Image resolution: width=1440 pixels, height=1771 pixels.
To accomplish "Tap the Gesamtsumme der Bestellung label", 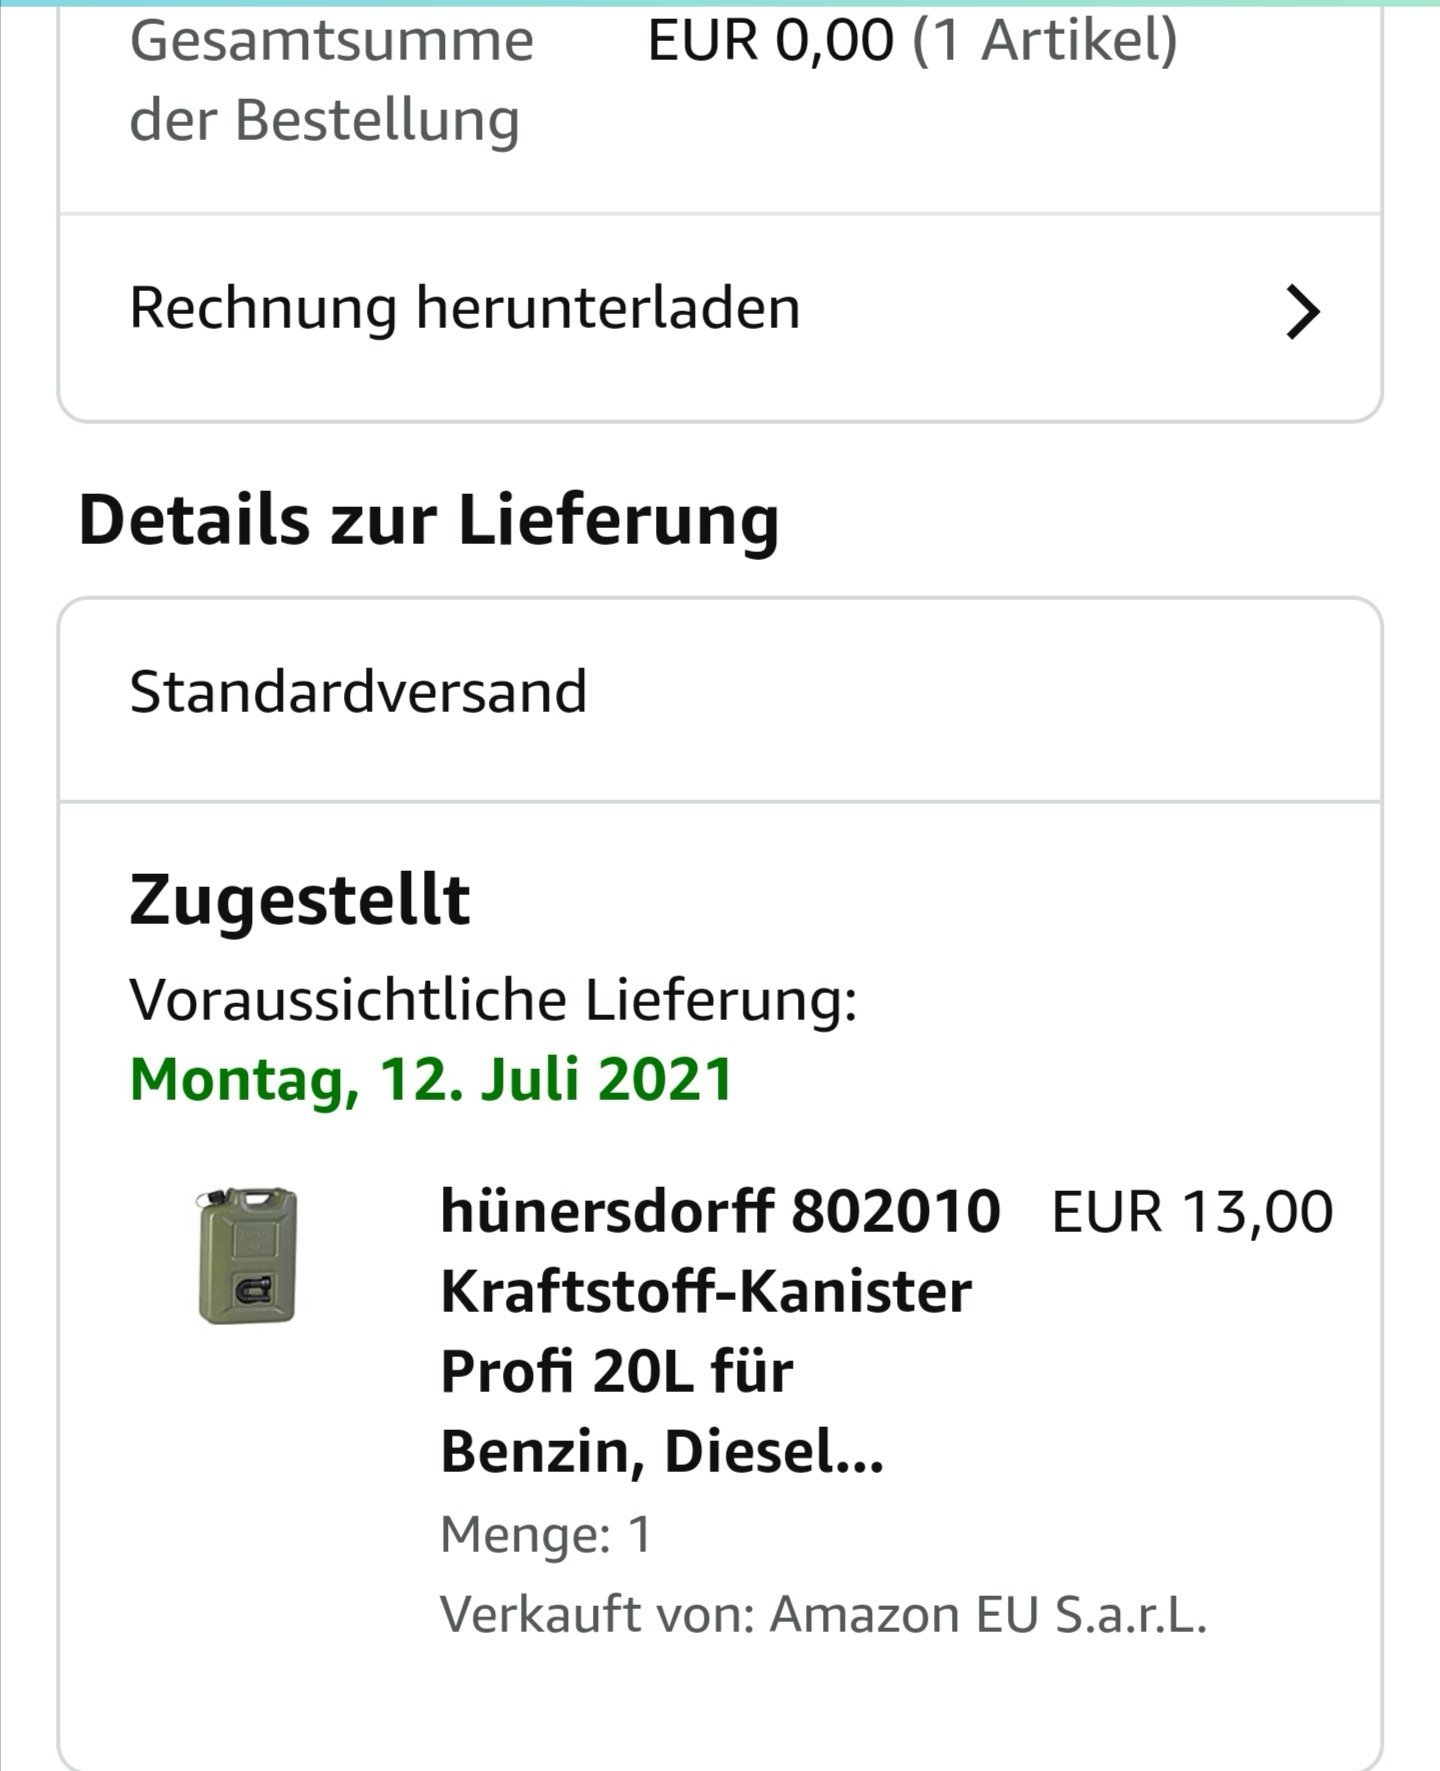I will (x=331, y=80).
